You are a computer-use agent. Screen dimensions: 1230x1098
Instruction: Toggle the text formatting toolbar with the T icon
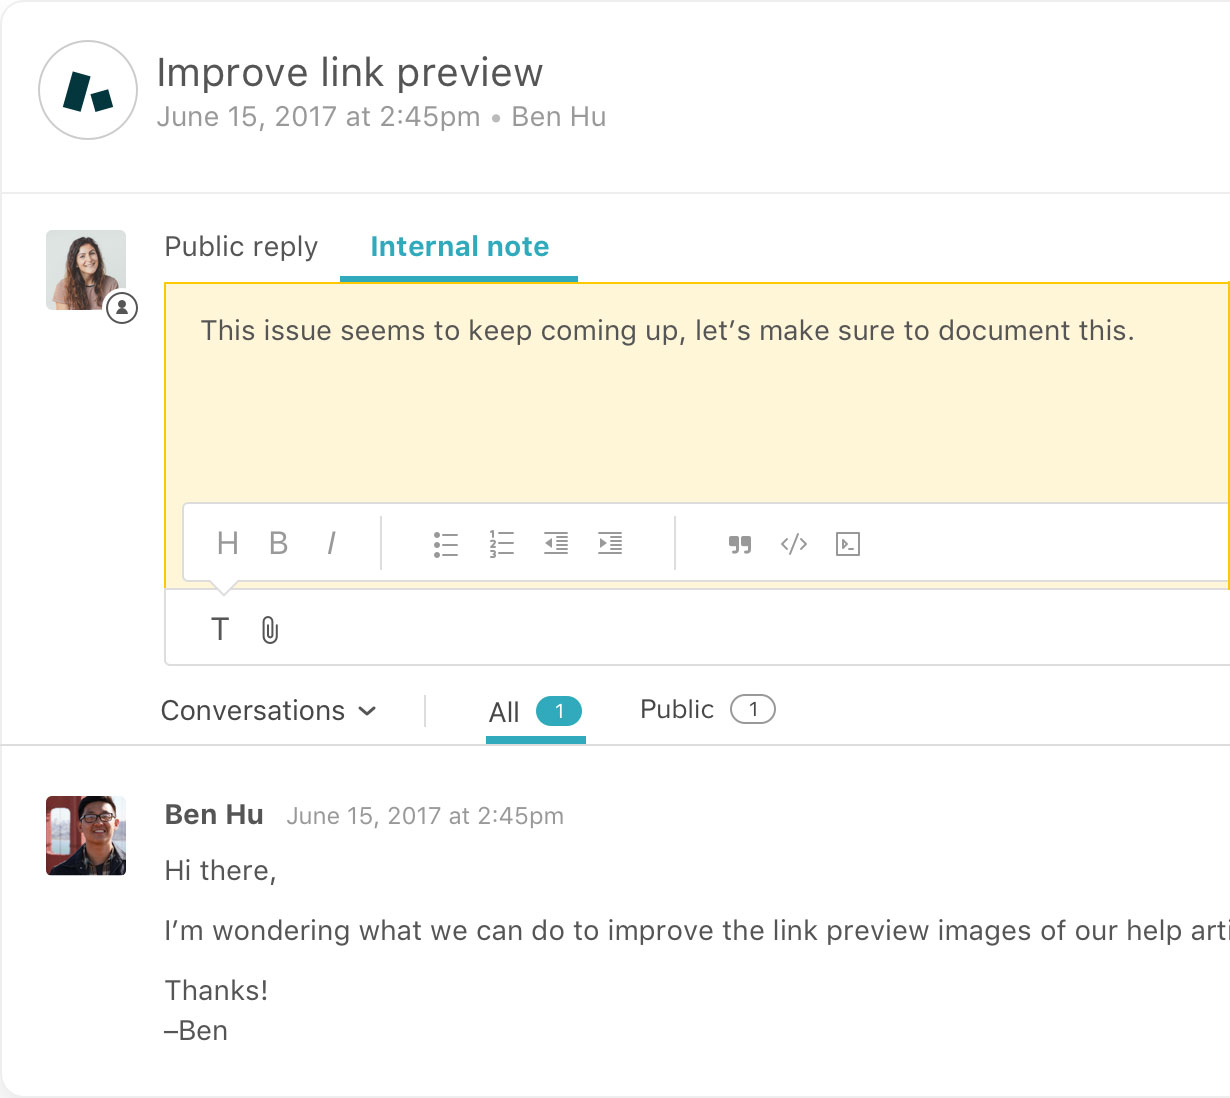pos(220,629)
